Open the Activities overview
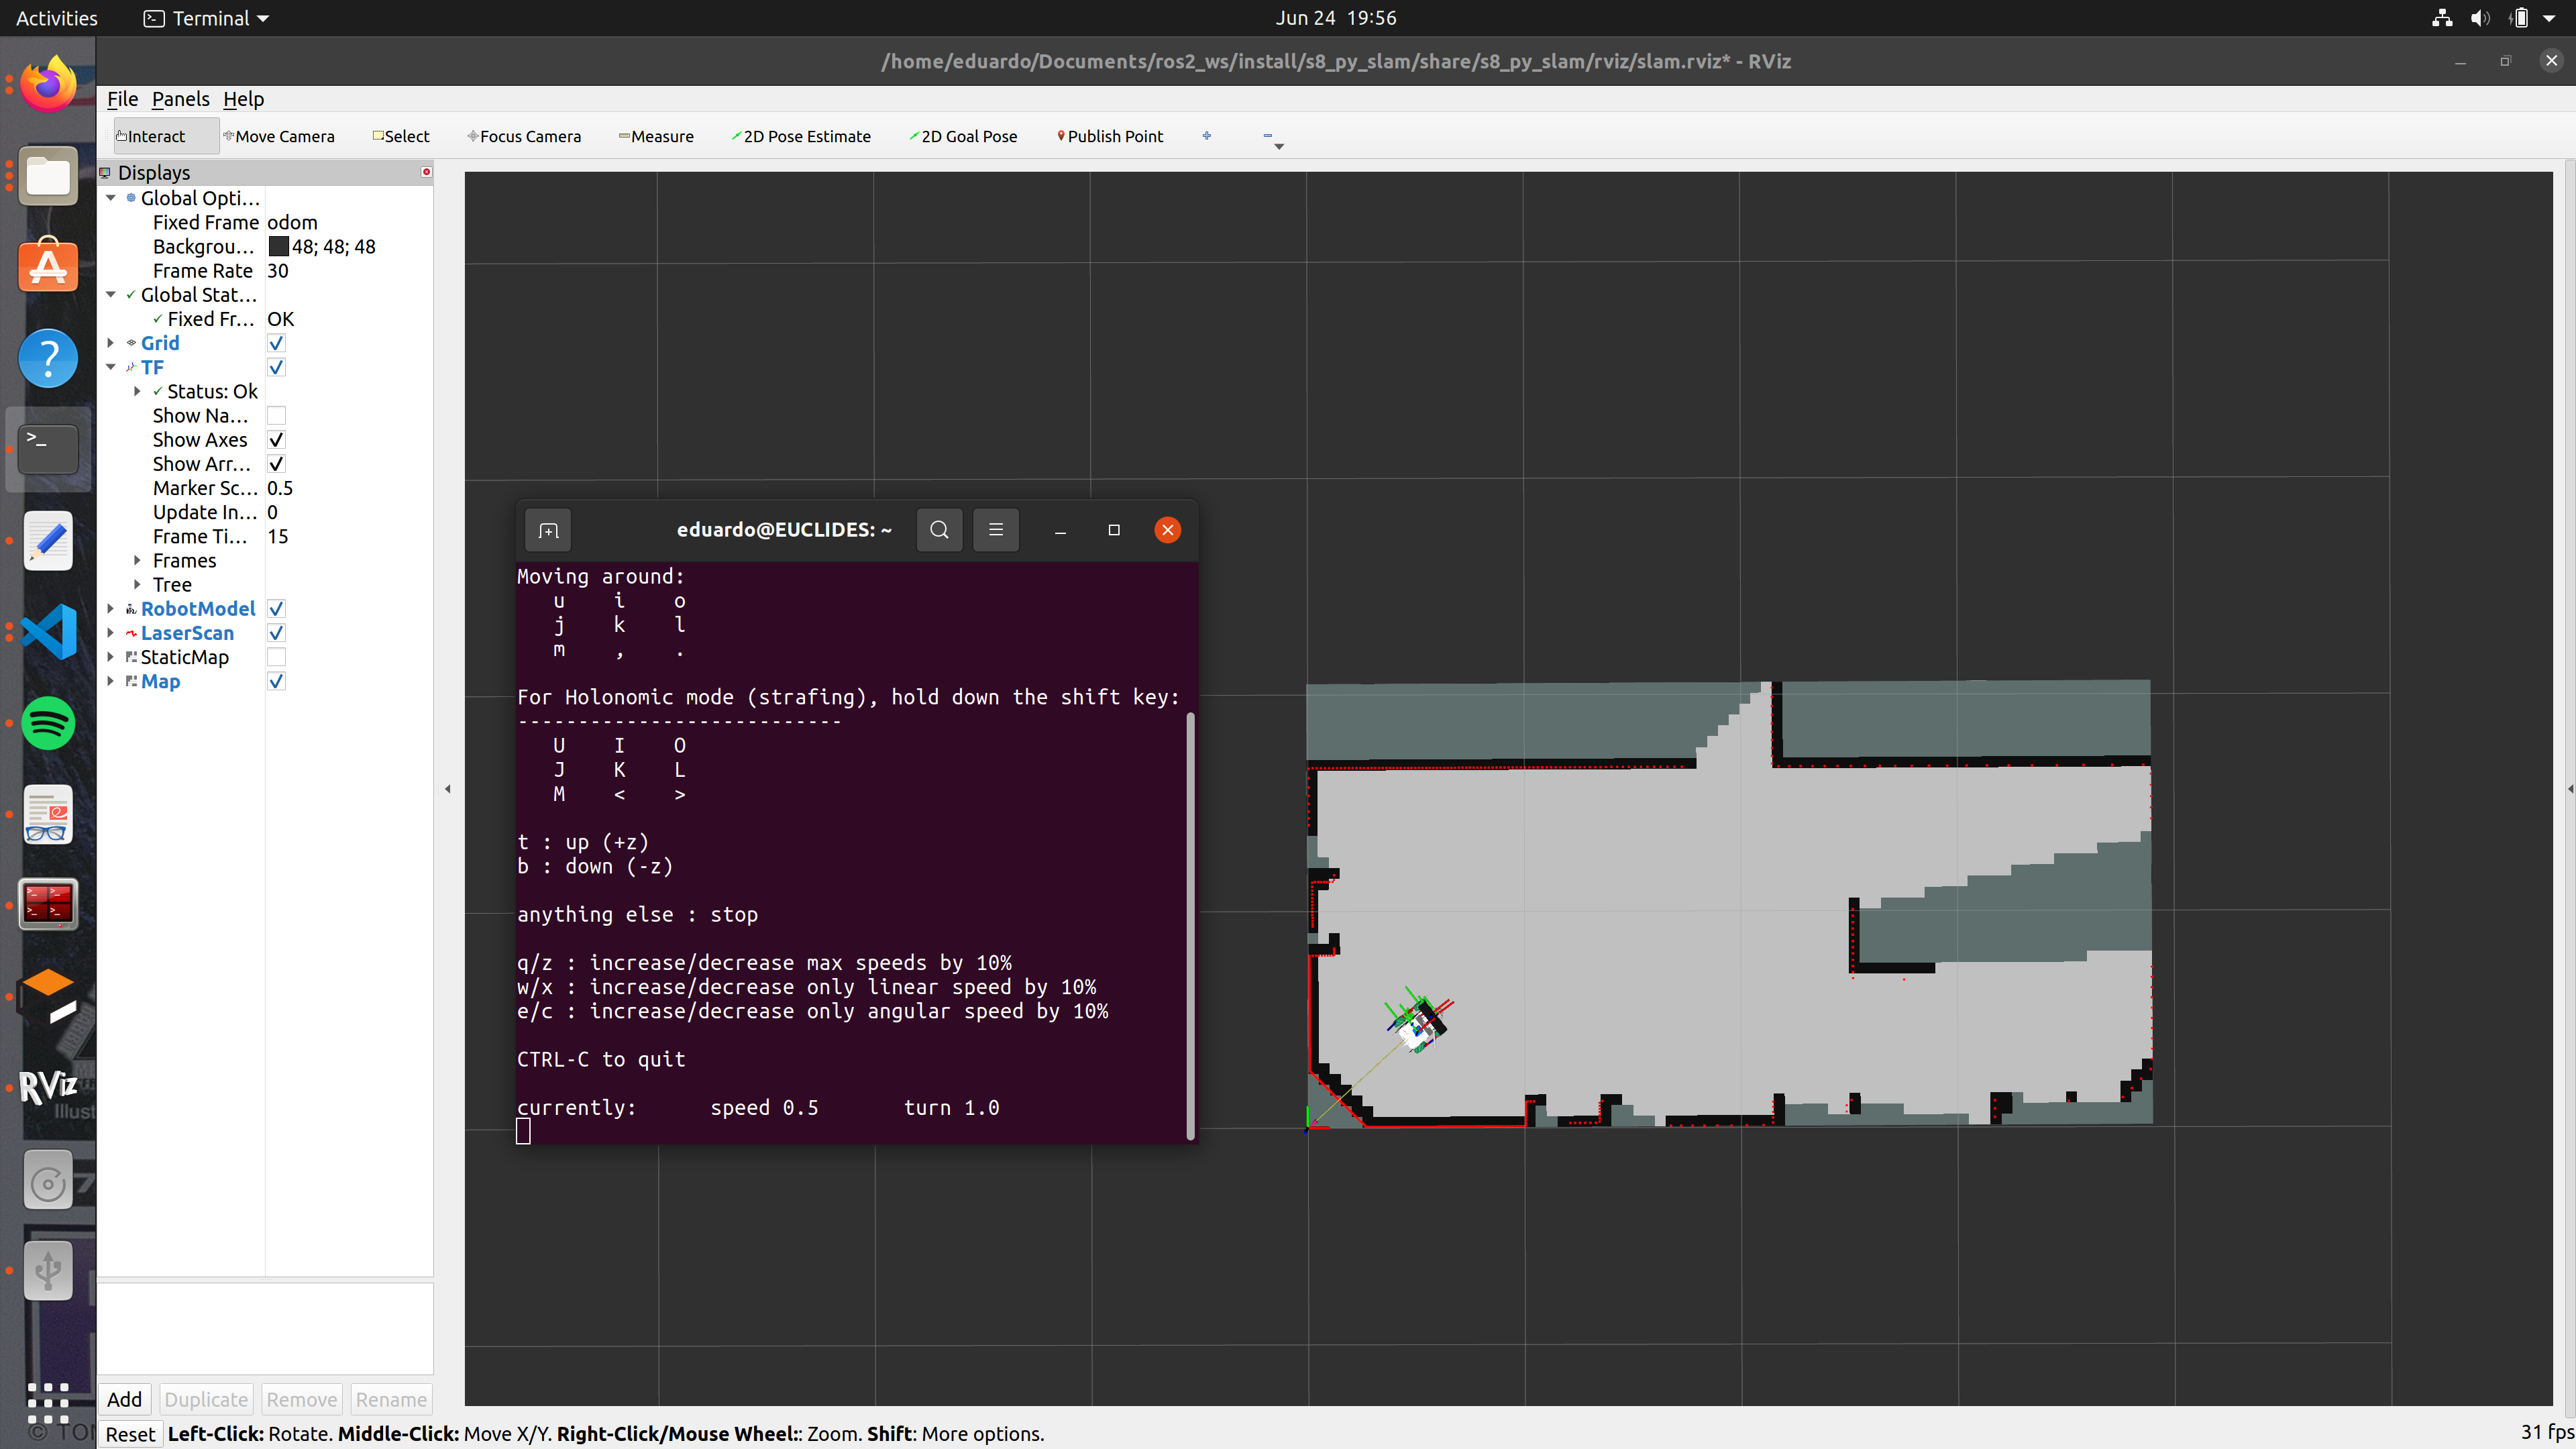 [57, 18]
